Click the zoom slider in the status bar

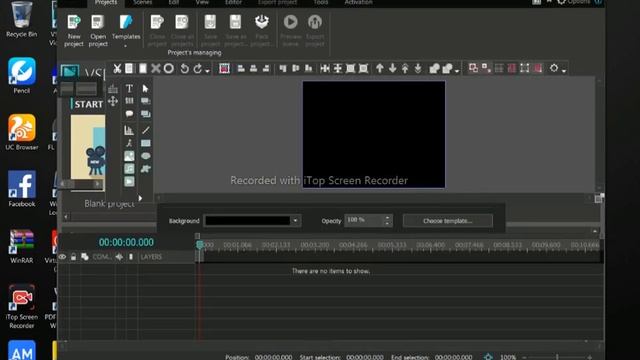pos(557,357)
